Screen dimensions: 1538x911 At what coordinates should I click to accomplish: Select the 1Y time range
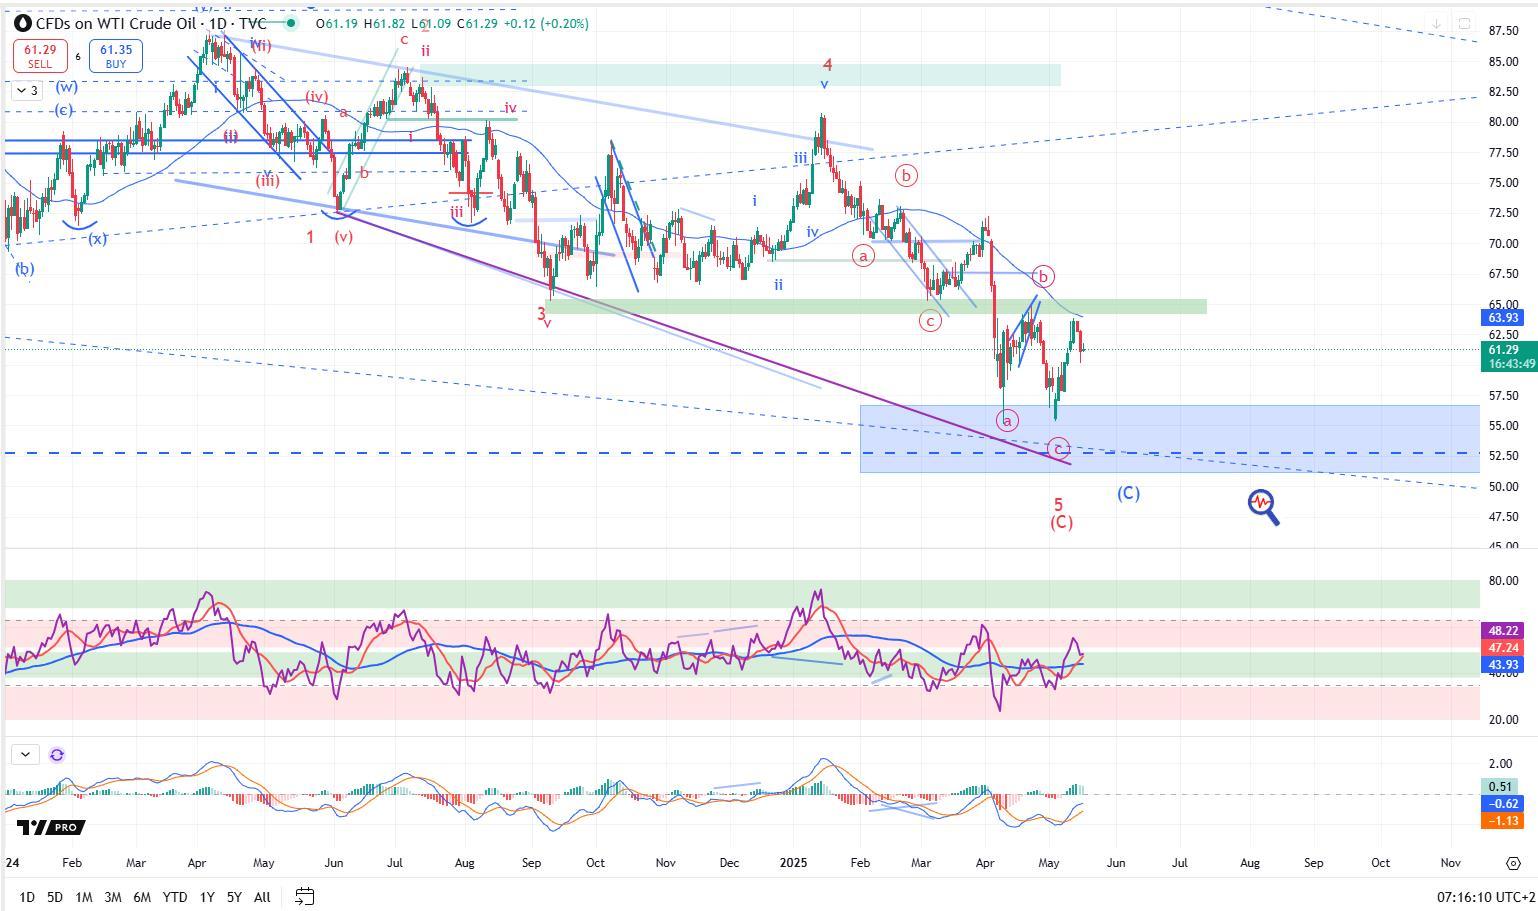(x=207, y=897)
